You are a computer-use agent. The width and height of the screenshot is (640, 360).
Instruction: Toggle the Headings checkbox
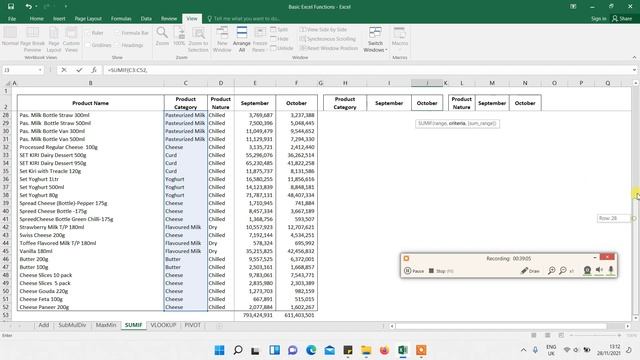click(129, 45)
